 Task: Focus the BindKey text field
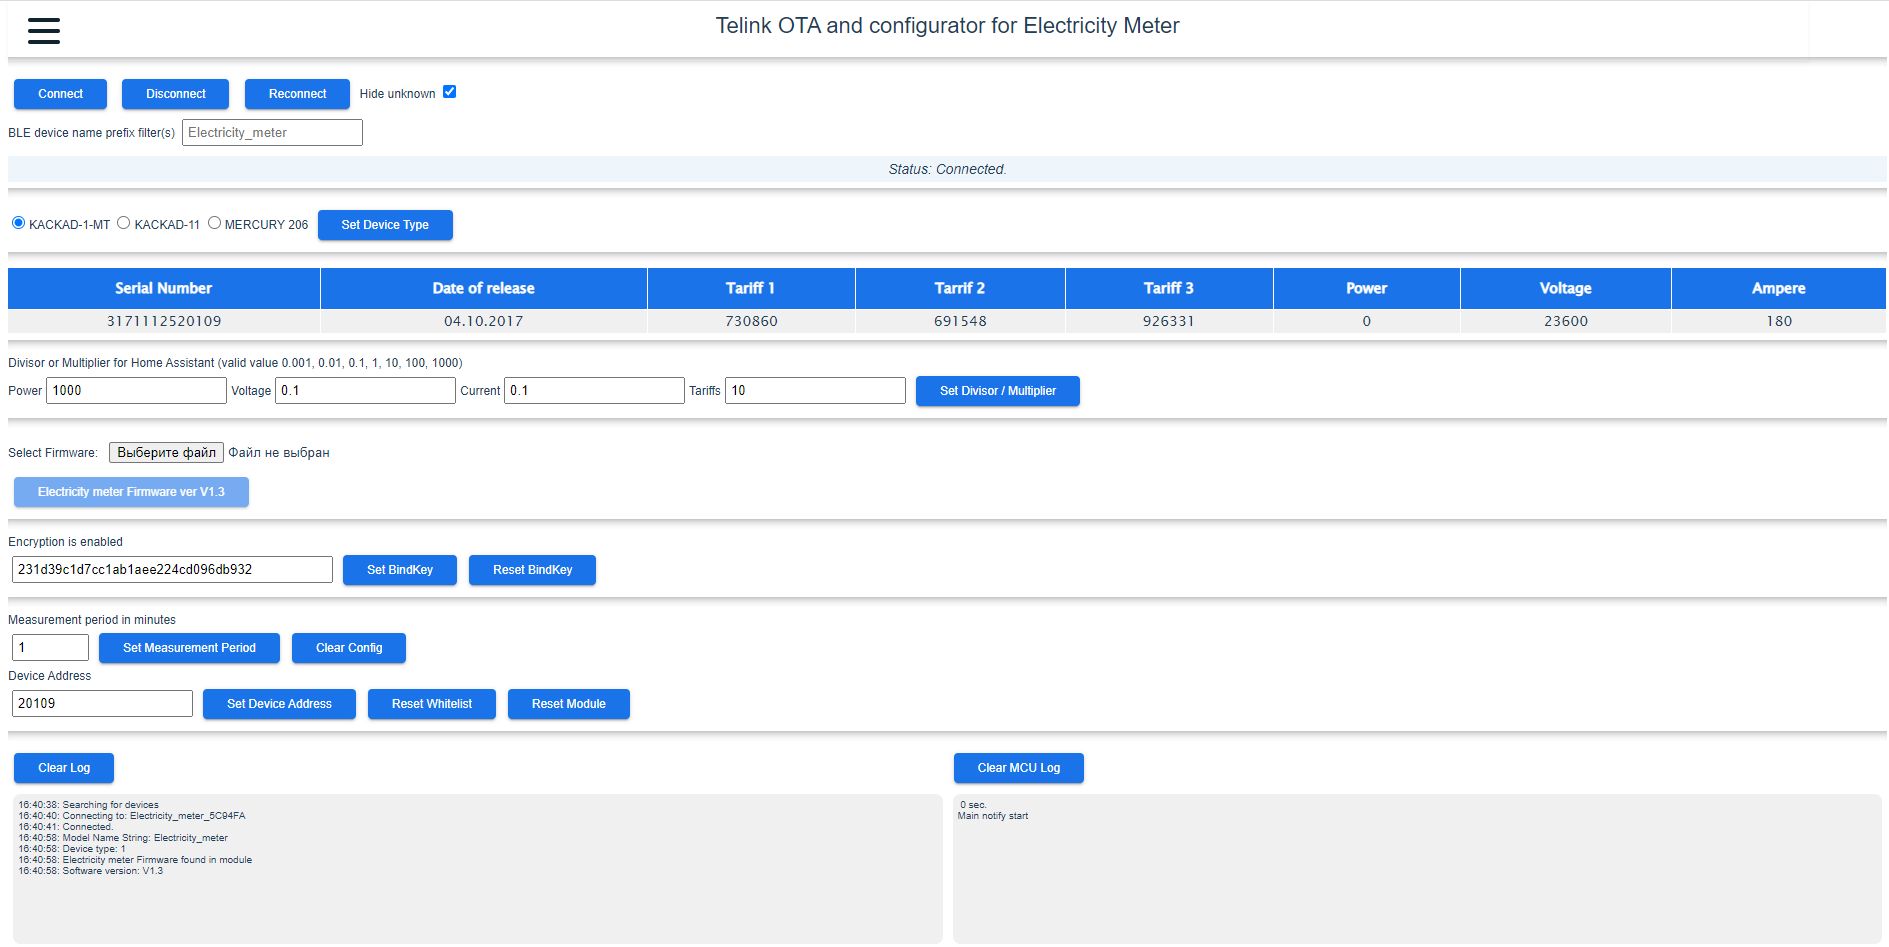[172, 570]
